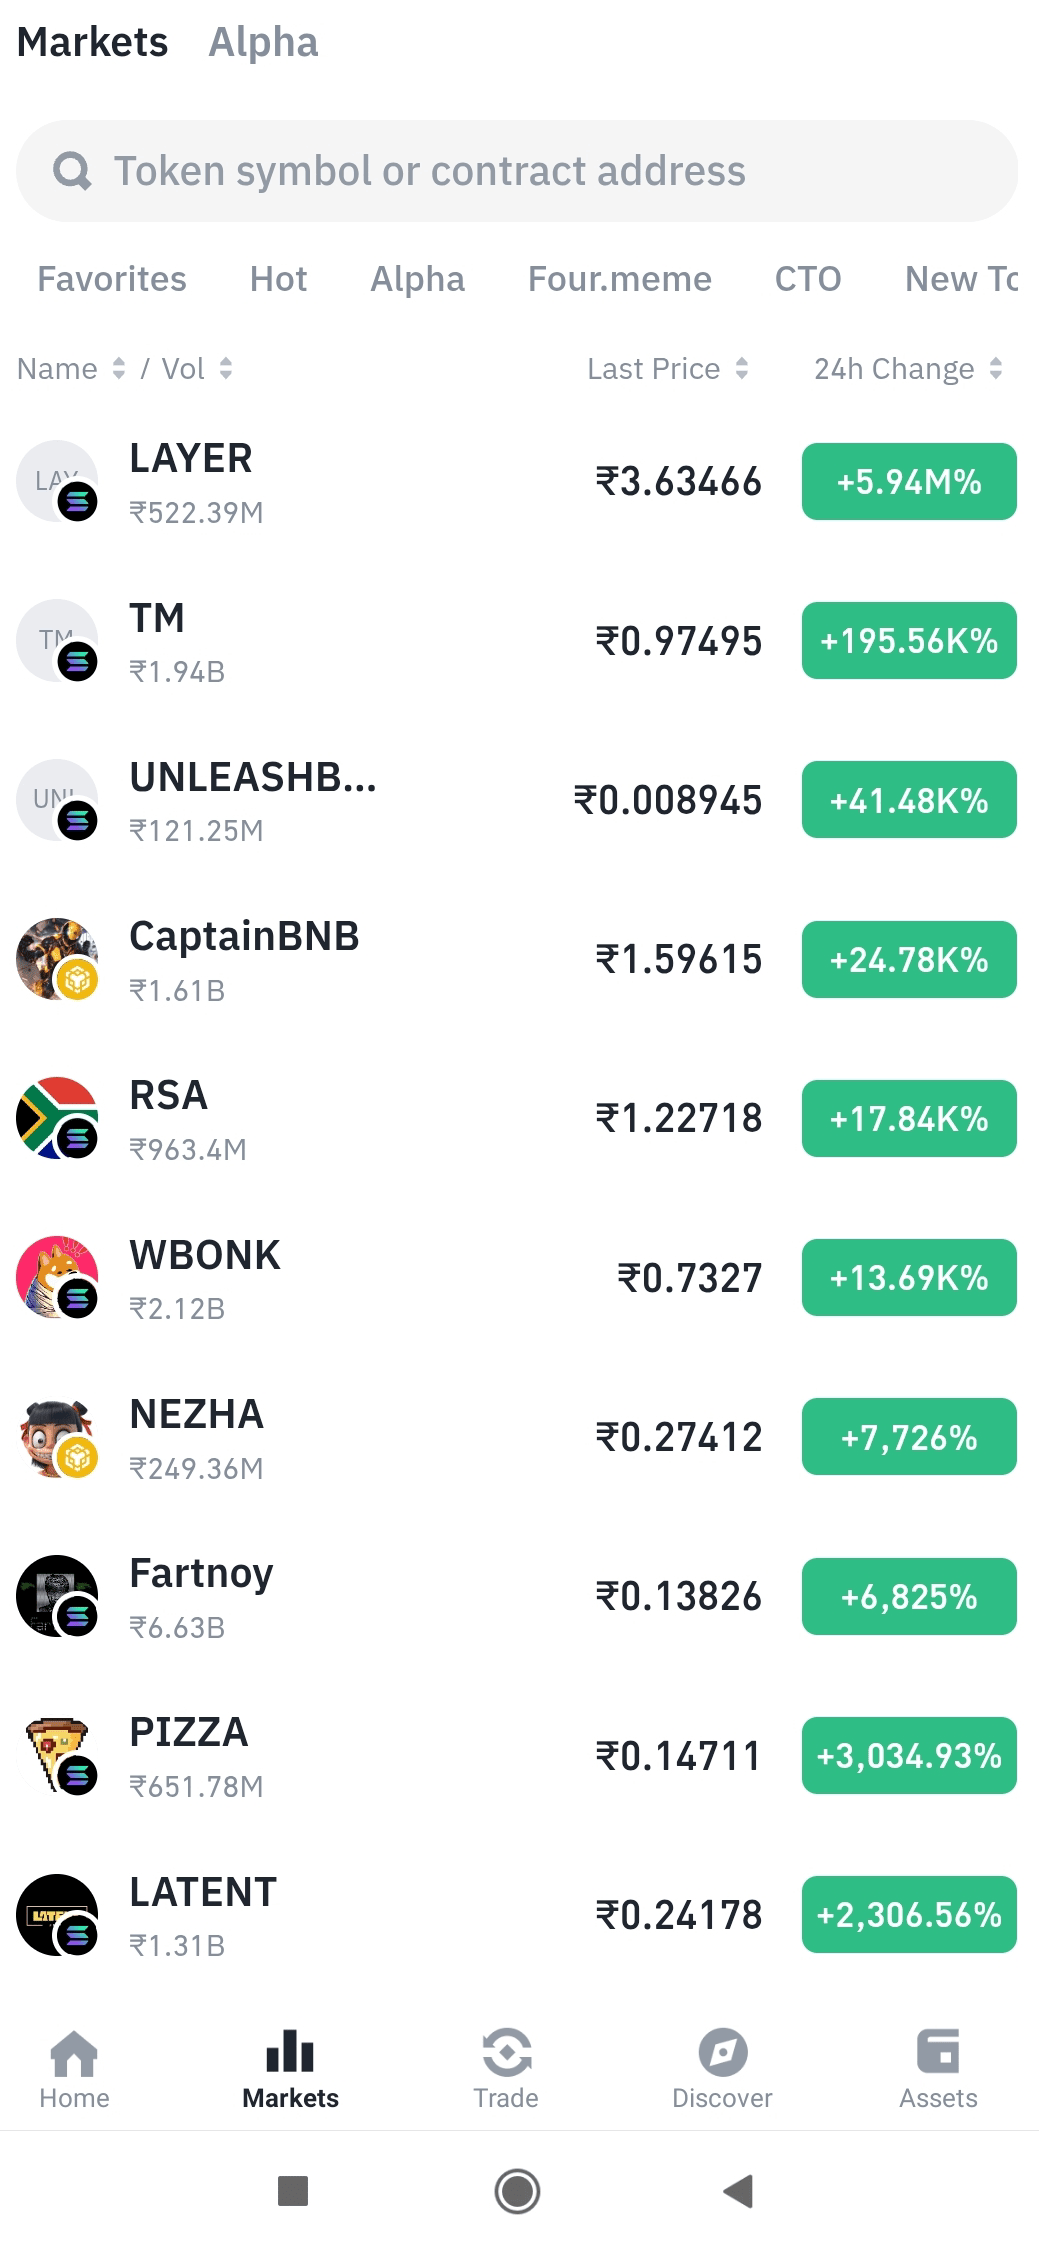This screenshot has height=2251, width=1039.
Task: Sort list by Name arrows
Action: click(x=118, y=369)
